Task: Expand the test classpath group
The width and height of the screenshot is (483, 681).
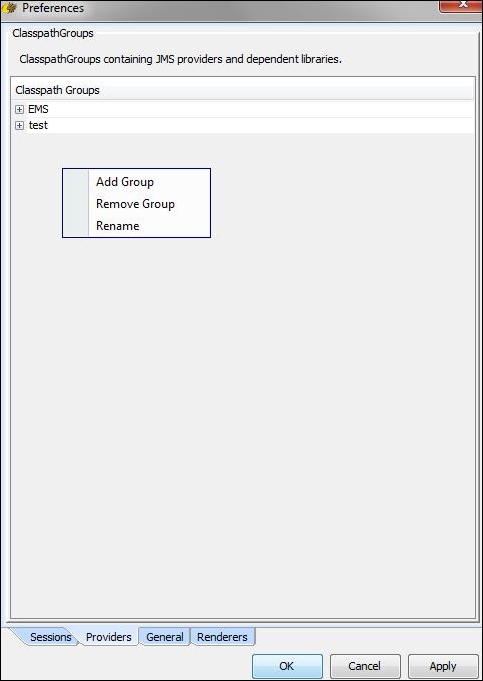Action: (19, 126)
